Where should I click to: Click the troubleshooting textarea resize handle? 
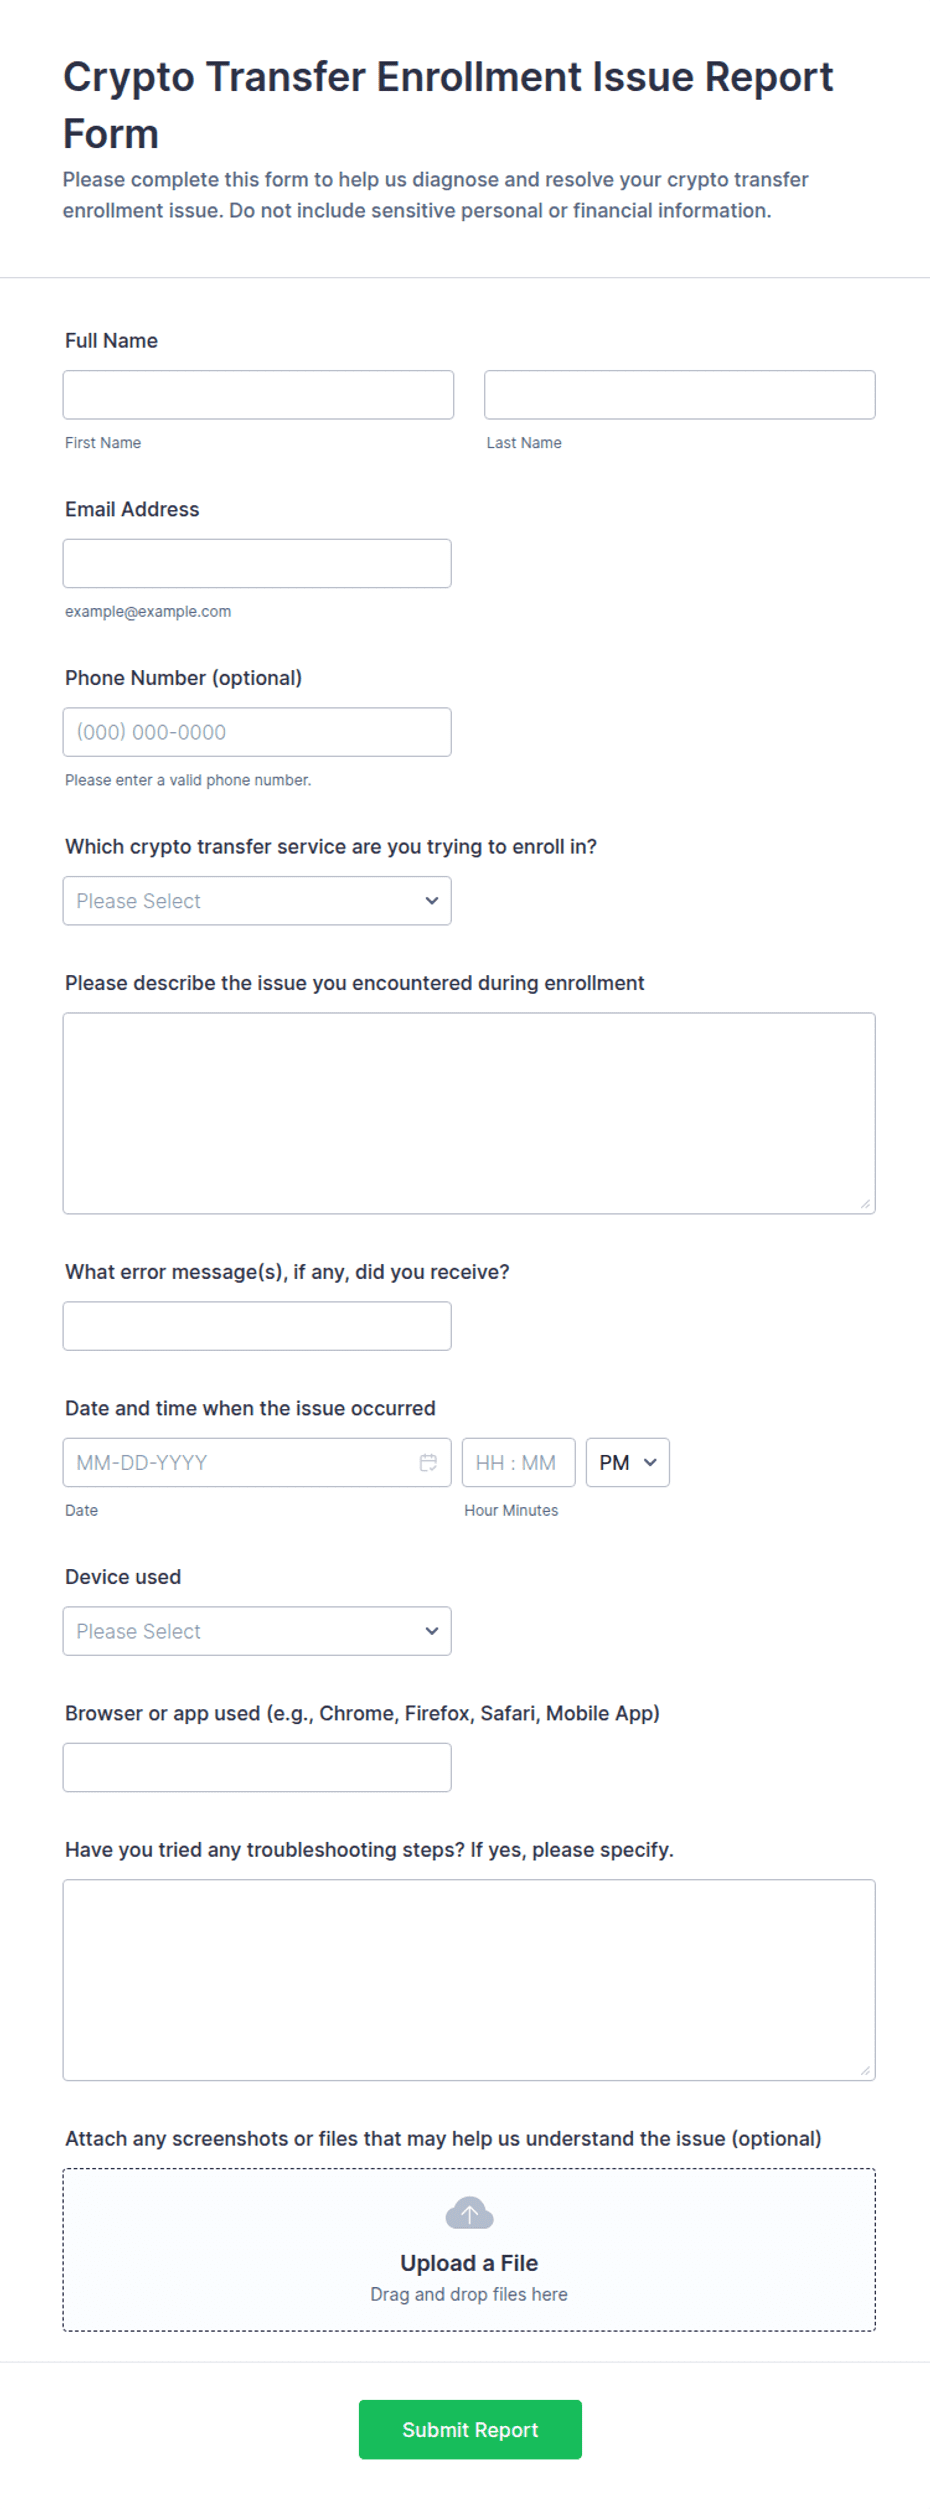coord(865,2071)
